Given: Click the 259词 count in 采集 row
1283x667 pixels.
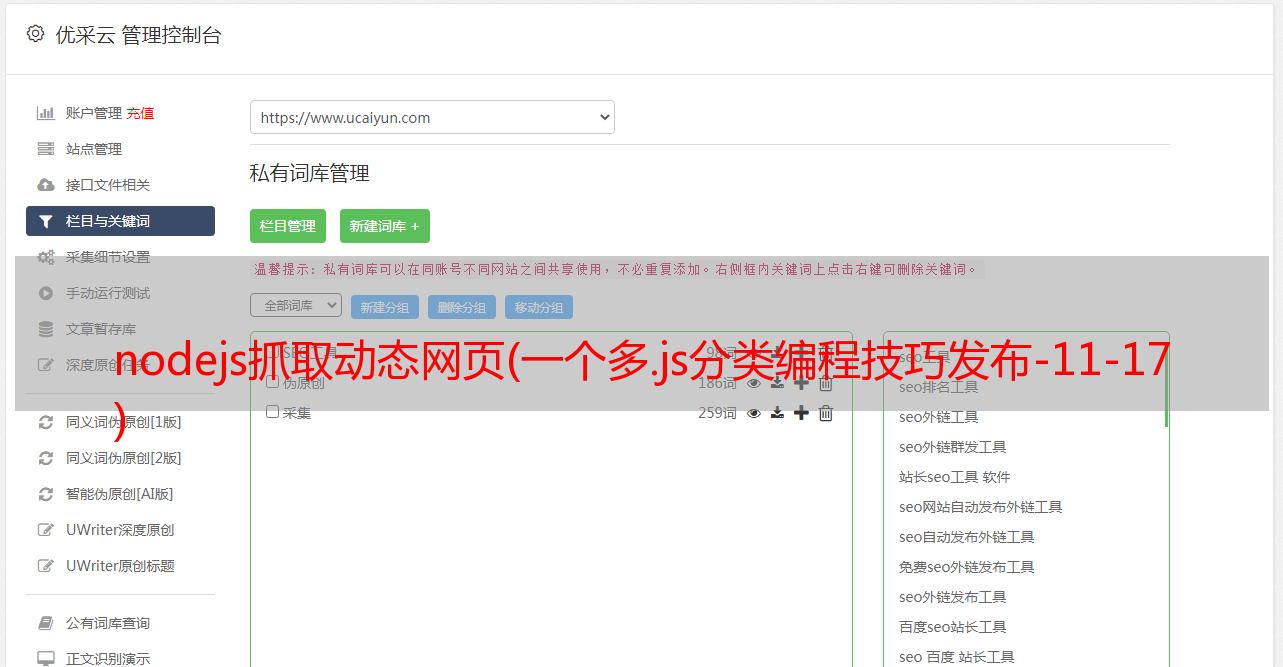Looking at the screenshot, I should click(717, 413).
